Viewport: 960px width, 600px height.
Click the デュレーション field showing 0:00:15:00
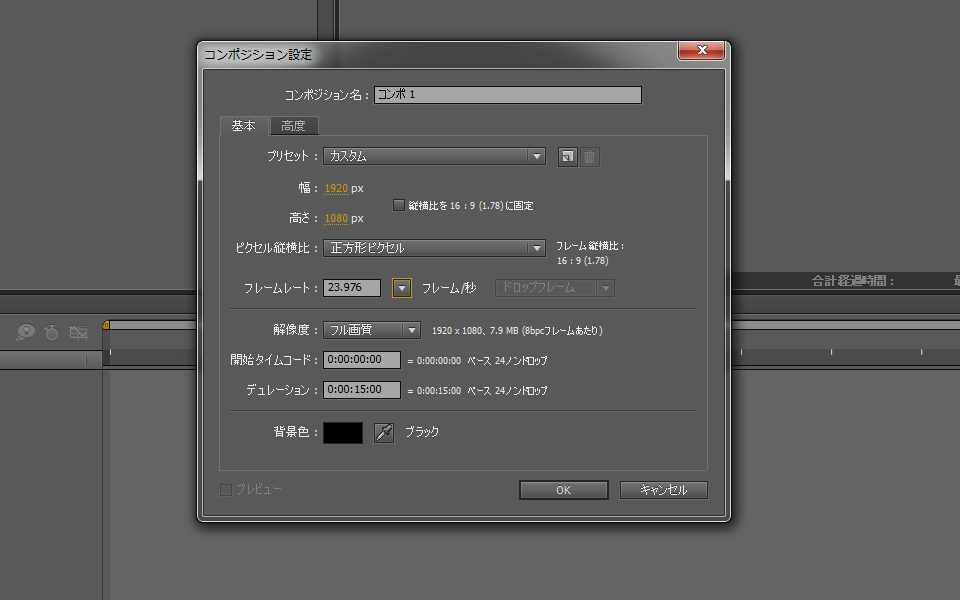click(362, 390)
